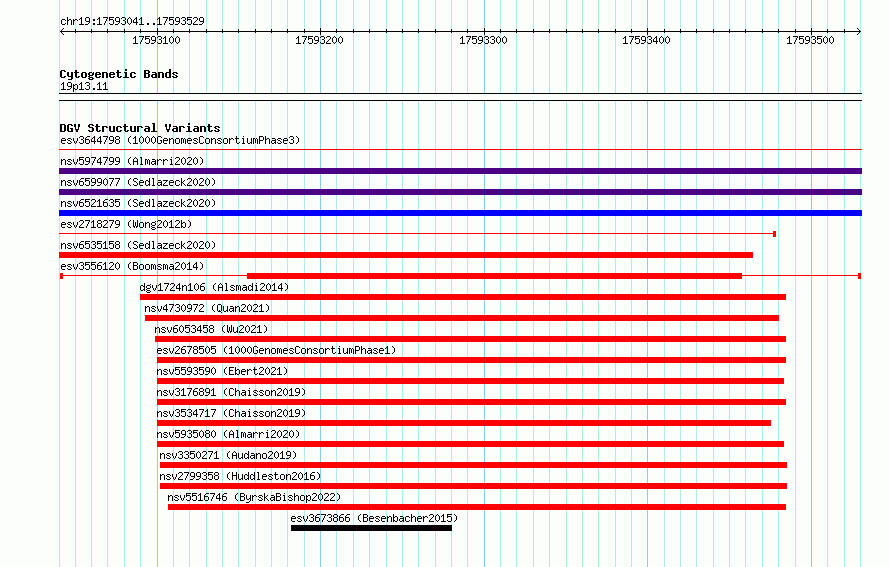Open the esv2718279 (Wong2012b) label
Screen dimensions: 890x567
[126, 224]
